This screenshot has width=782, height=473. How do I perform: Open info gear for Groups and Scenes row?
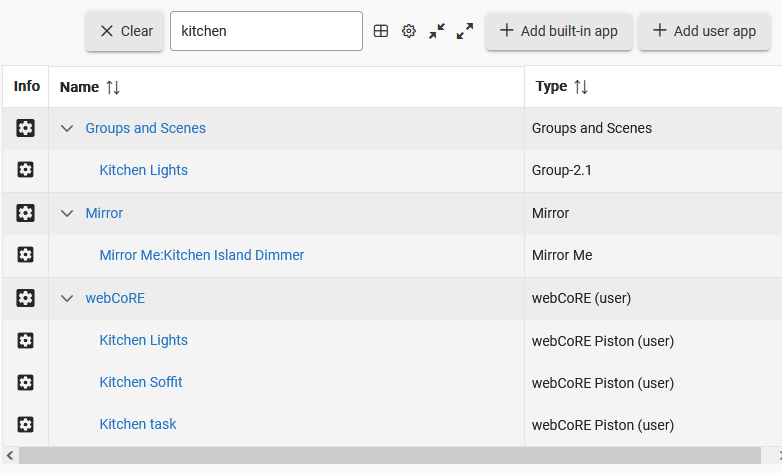(25, 128)
